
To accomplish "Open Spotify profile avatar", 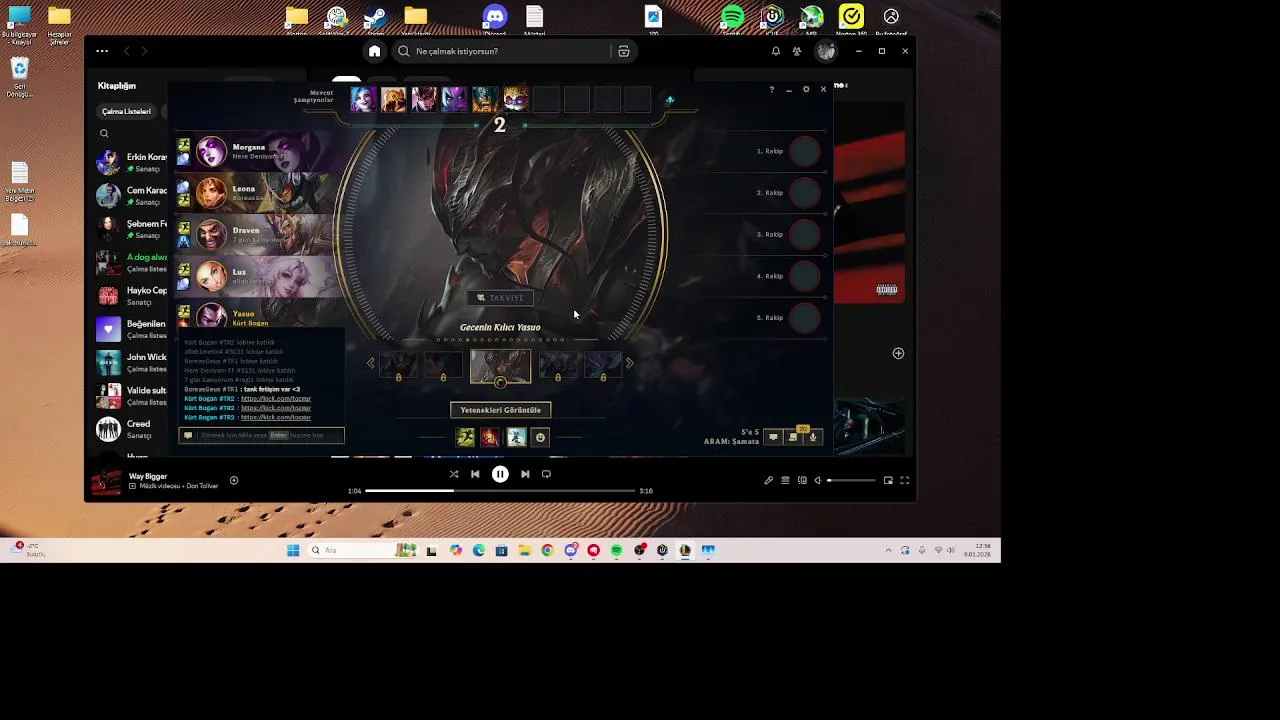I will [x=826, y=51].
